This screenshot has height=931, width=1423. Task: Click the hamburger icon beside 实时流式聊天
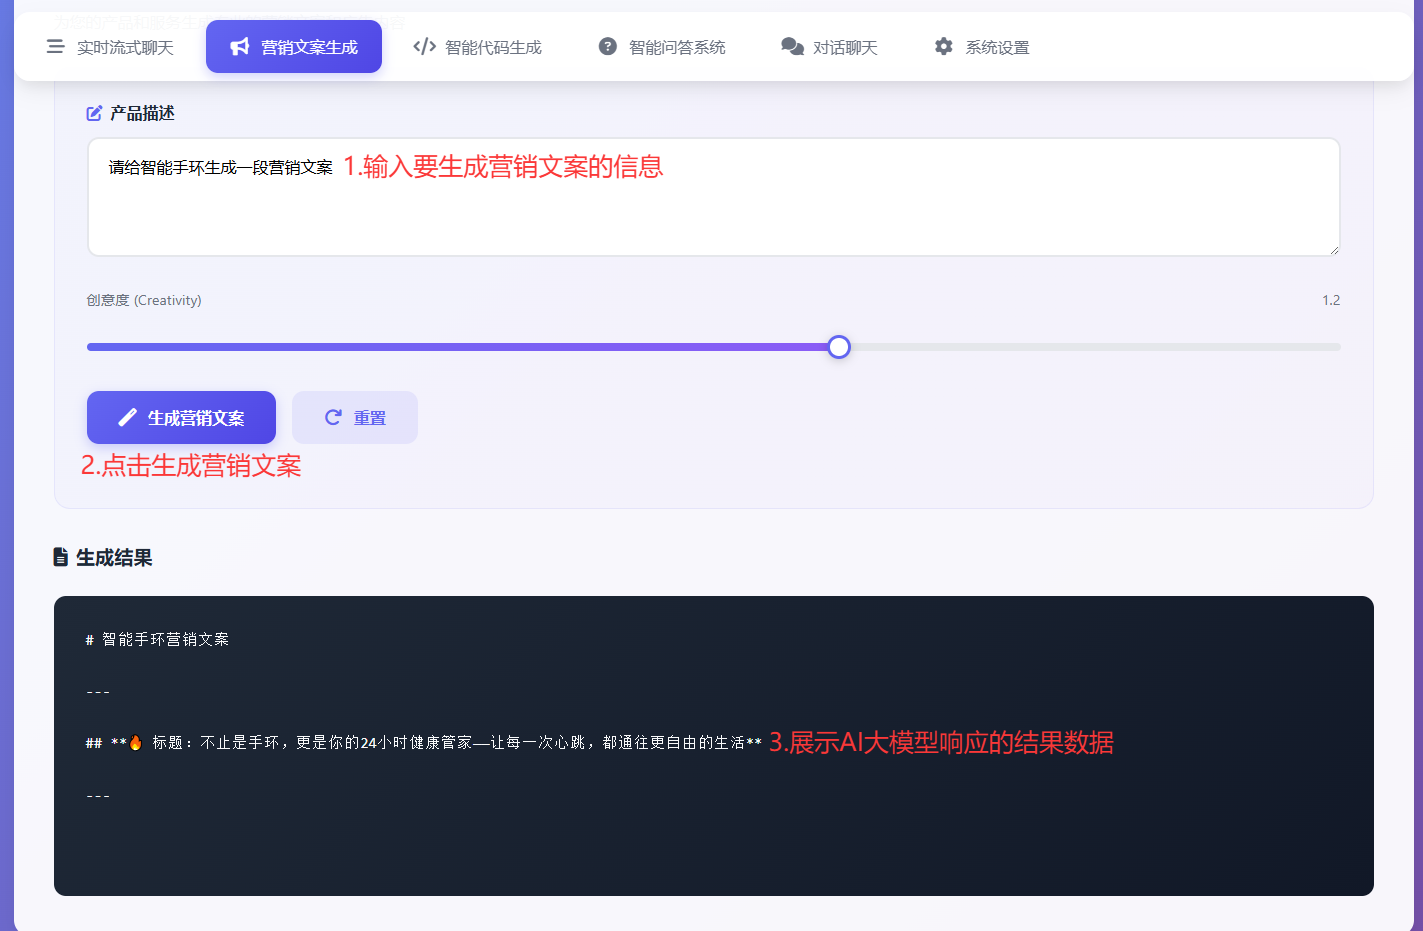click(56, 47)
